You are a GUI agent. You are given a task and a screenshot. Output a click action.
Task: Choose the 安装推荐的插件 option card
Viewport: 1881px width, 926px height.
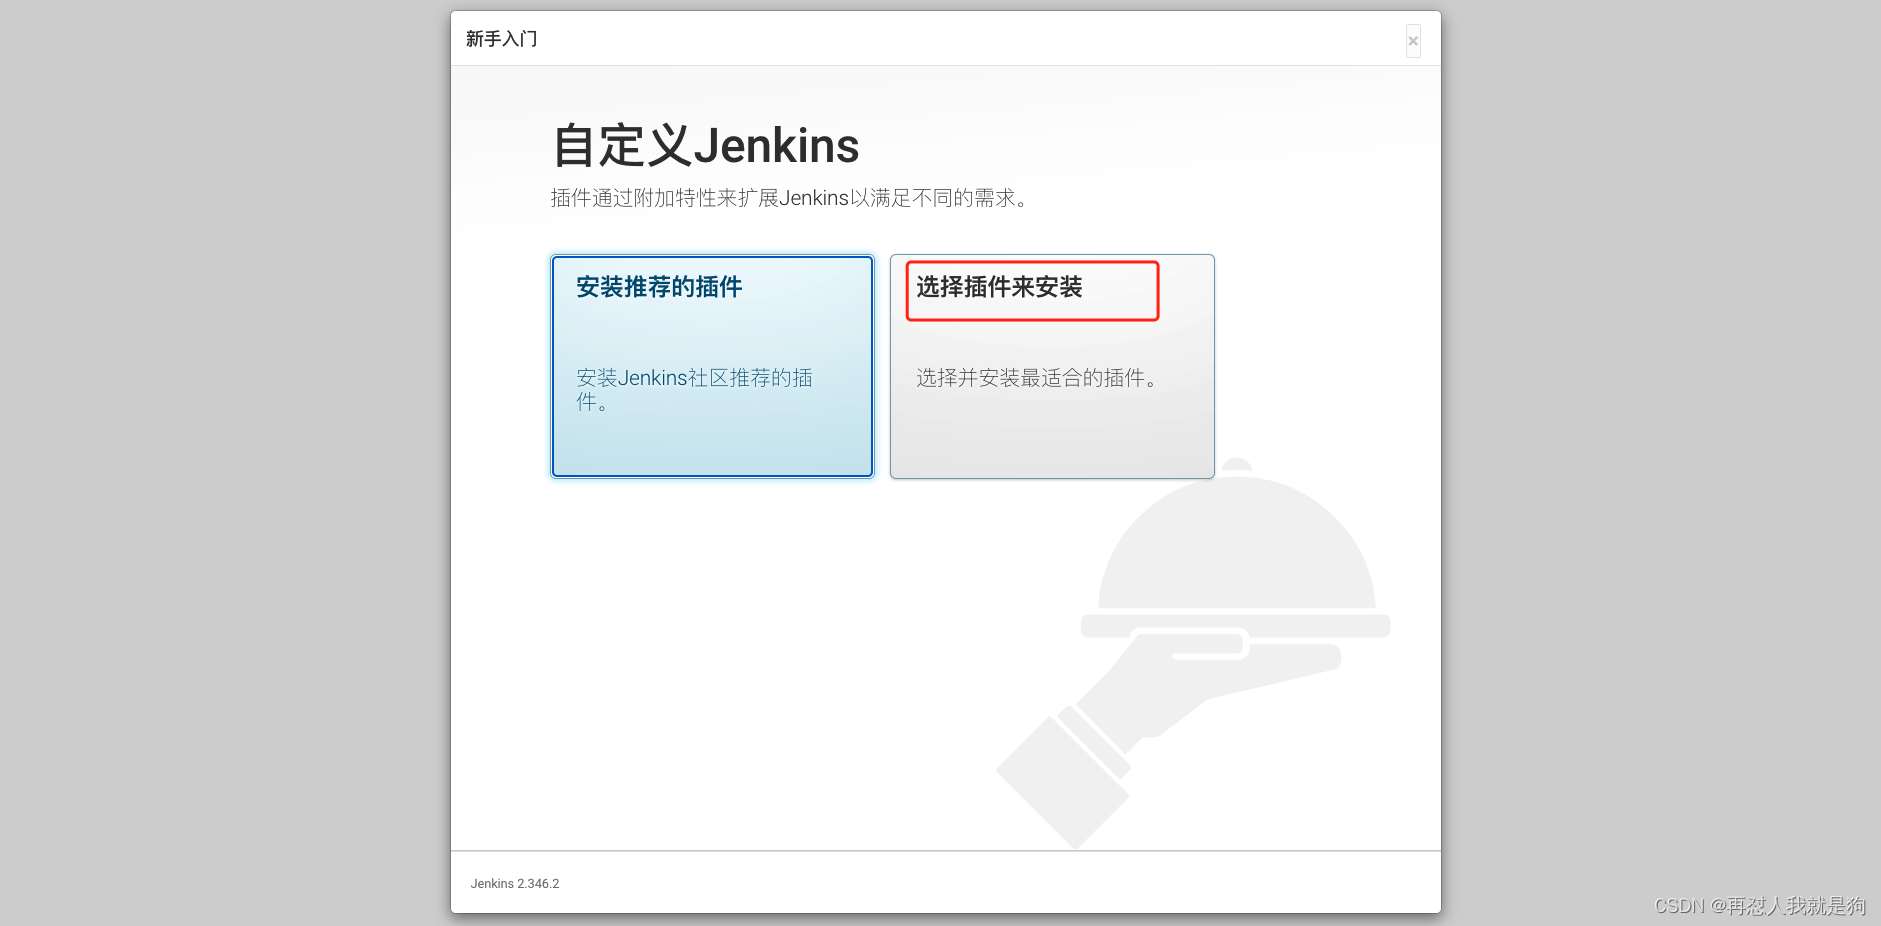712,366
